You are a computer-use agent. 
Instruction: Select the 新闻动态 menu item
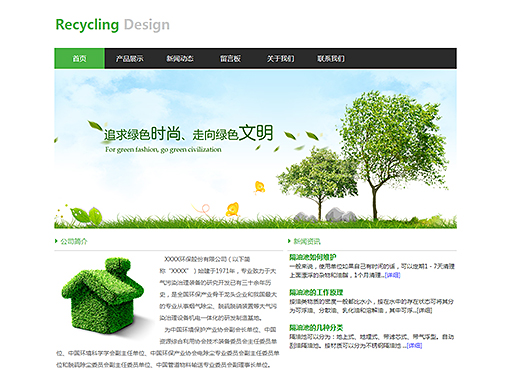[180, 59]
